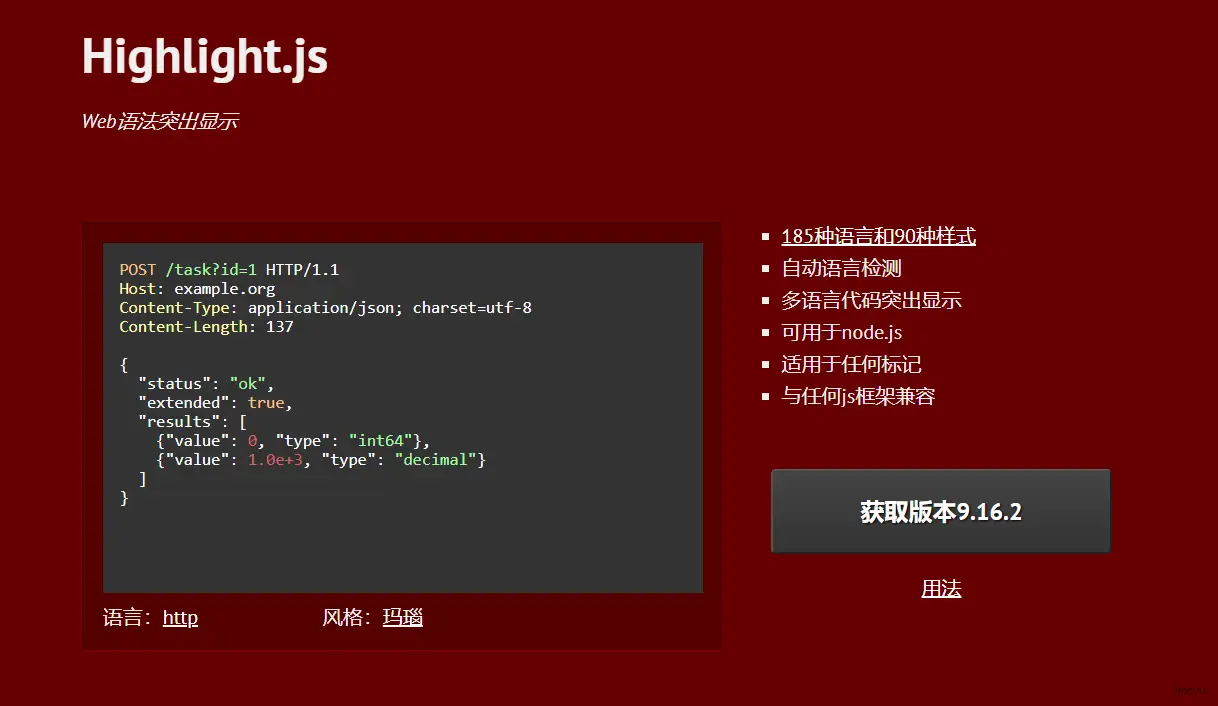Screen dimensions: 1218x706
Task: Click the "status": "ok" line
Action: pos(206,384)
